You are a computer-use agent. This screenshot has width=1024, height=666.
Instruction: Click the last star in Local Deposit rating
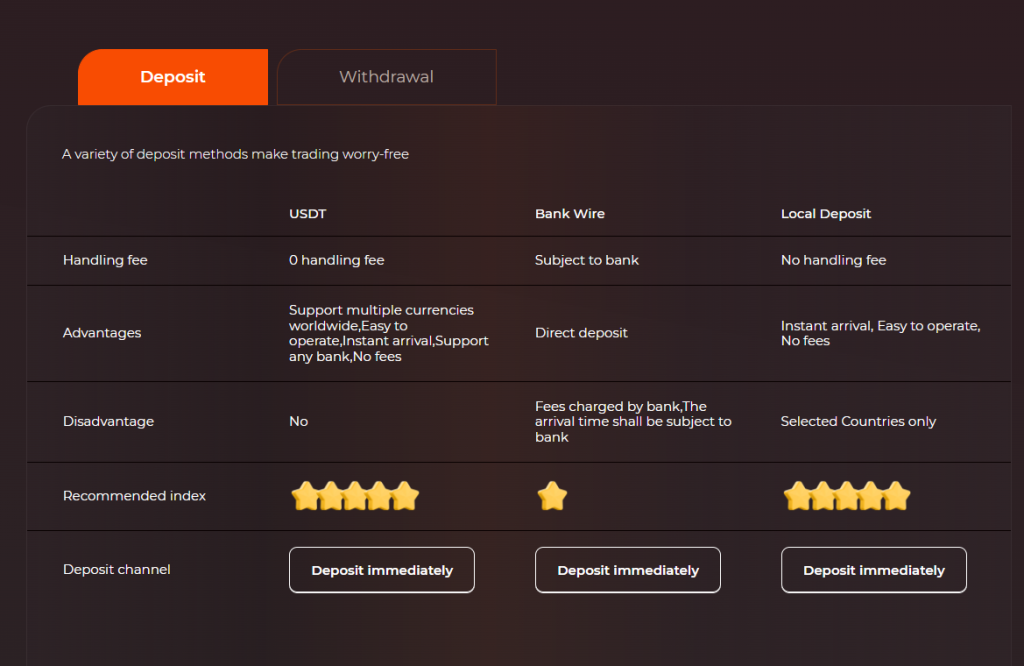coord(897,496)
